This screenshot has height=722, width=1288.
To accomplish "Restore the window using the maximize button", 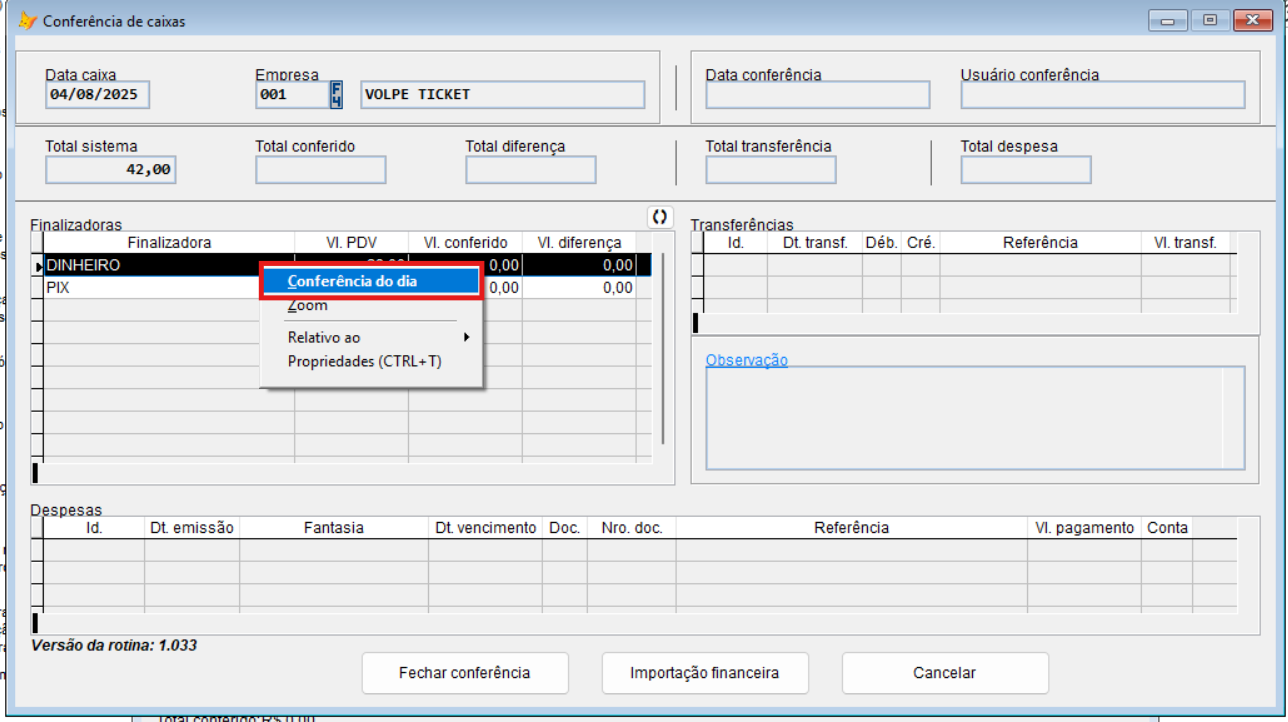I will pos(1210,21).
